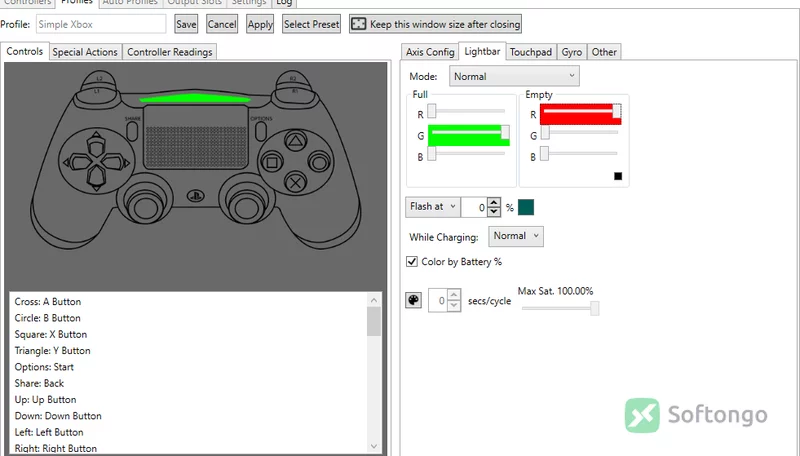Viewport: 800px width, 456px height.
Task: Click the Profile name field Simple Xbox
Action: click(x=101, y=24)
